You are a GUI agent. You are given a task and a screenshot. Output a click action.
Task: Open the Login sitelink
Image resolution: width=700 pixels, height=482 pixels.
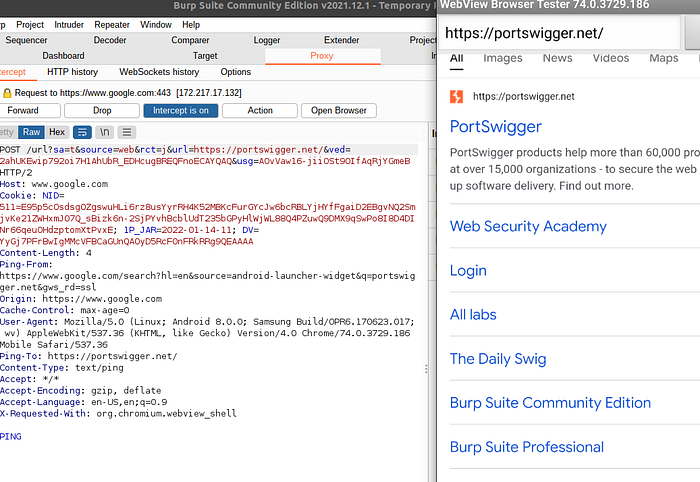[x=468, y=270]
